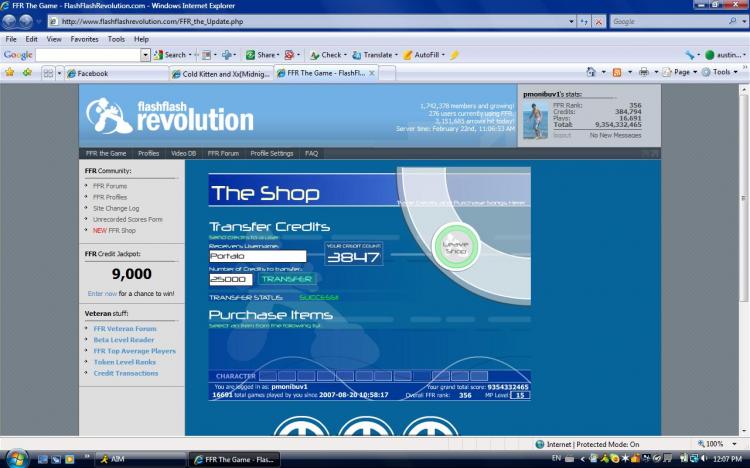Click the AIM taskbar button
This screenshot has height=468, width=750.
click(x=140, y=459)
